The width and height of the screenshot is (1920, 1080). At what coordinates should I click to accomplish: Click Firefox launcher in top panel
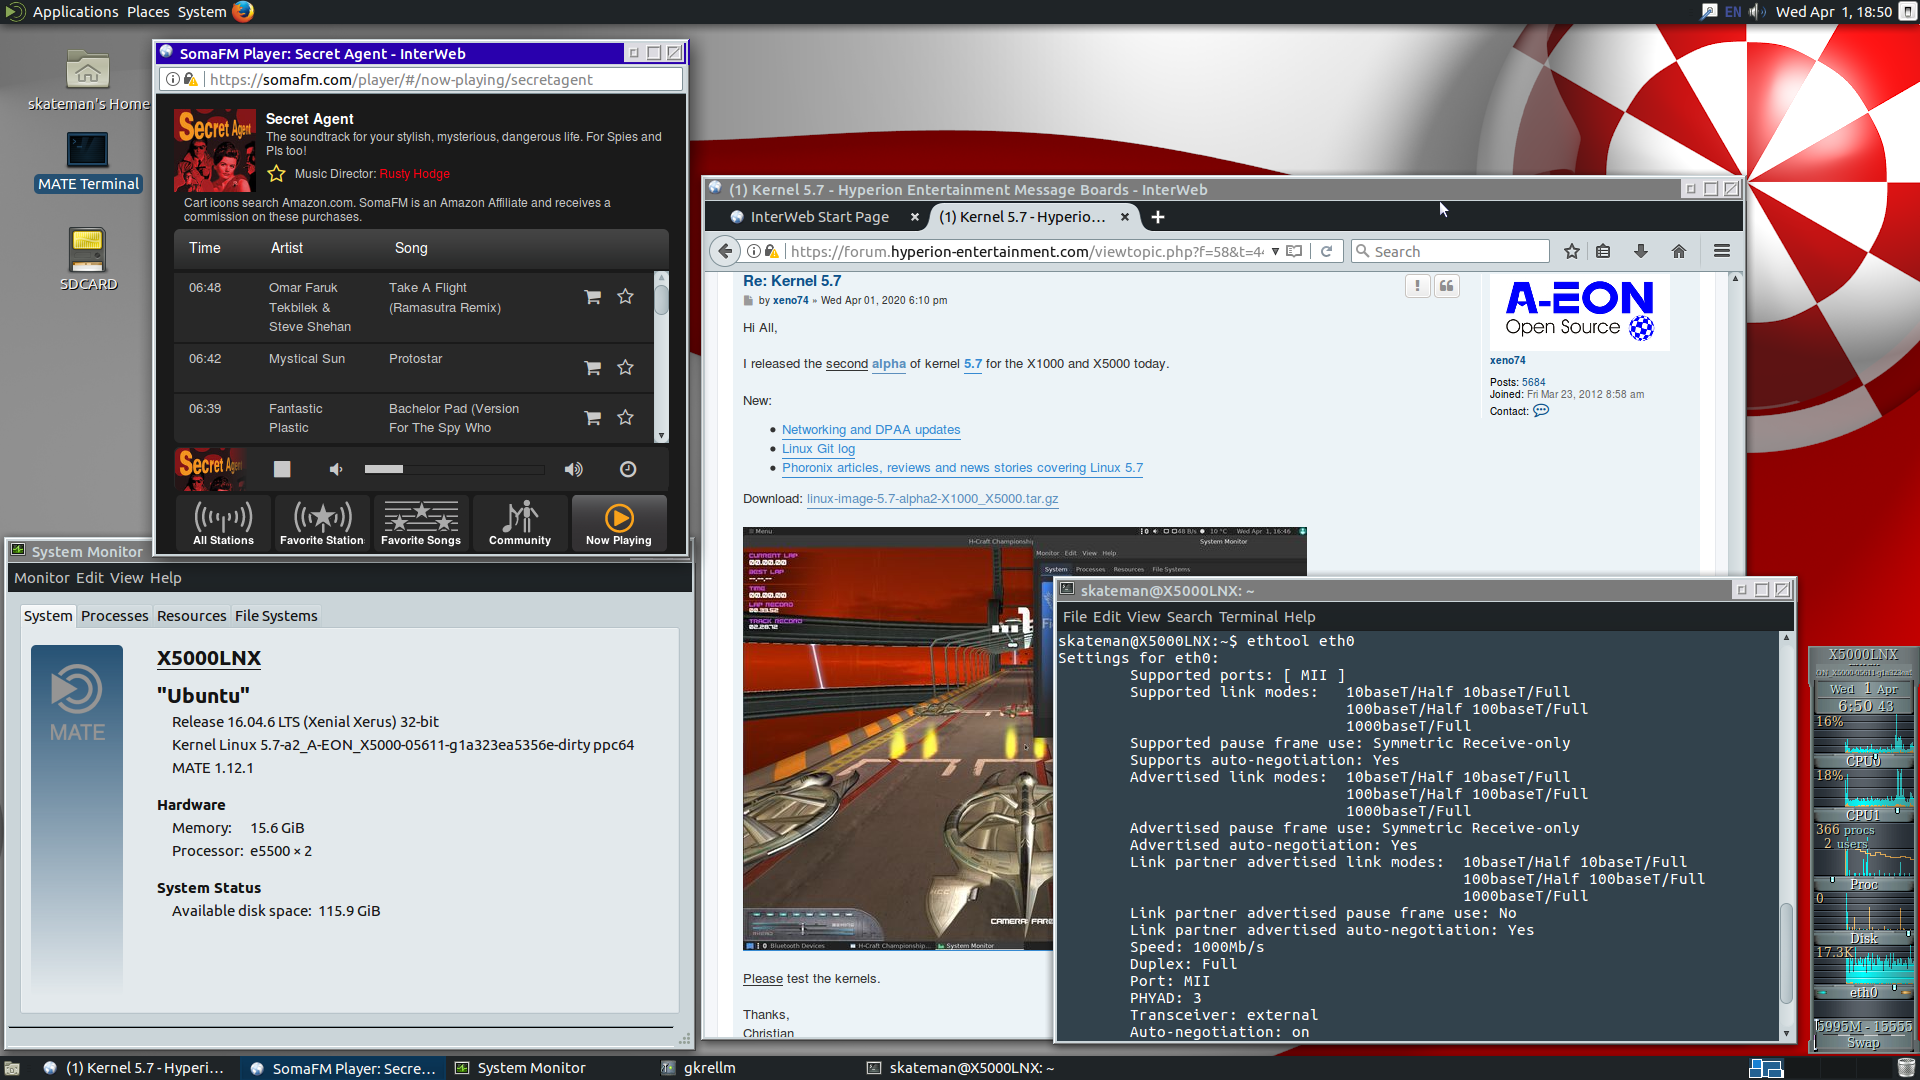[x=243, y=12]
